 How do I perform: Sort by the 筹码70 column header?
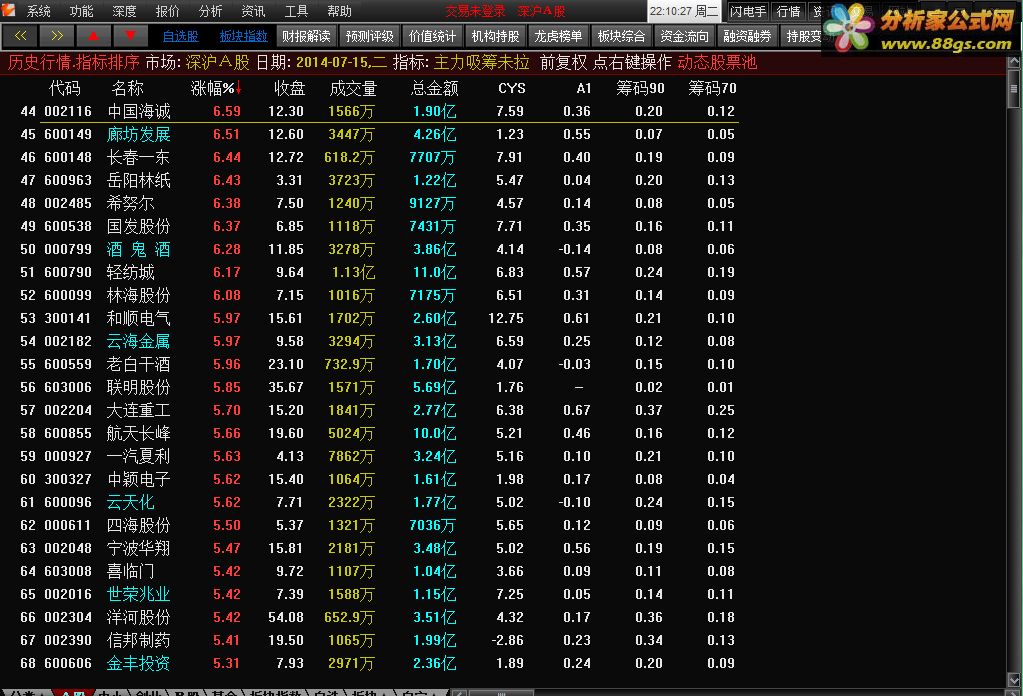tap(712, 88)
